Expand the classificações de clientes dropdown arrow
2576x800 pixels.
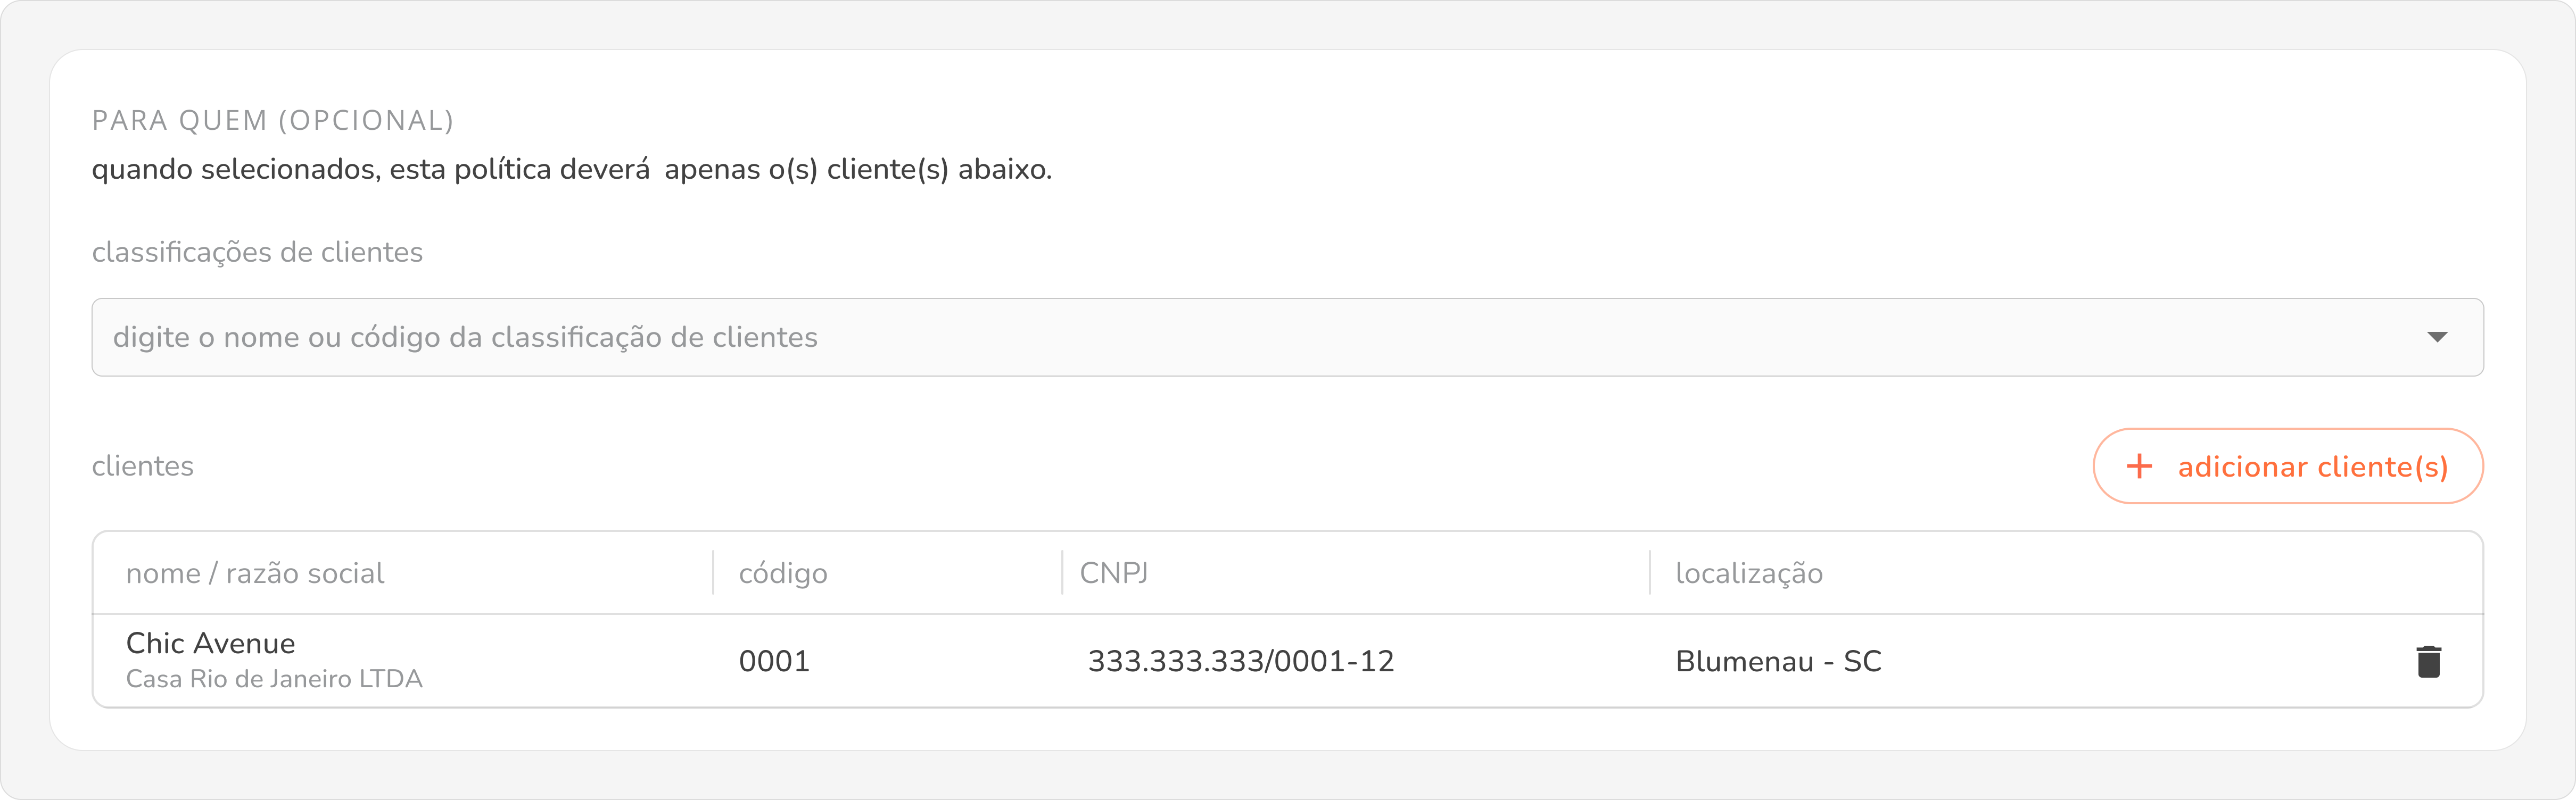click(x=2437, y=337)
